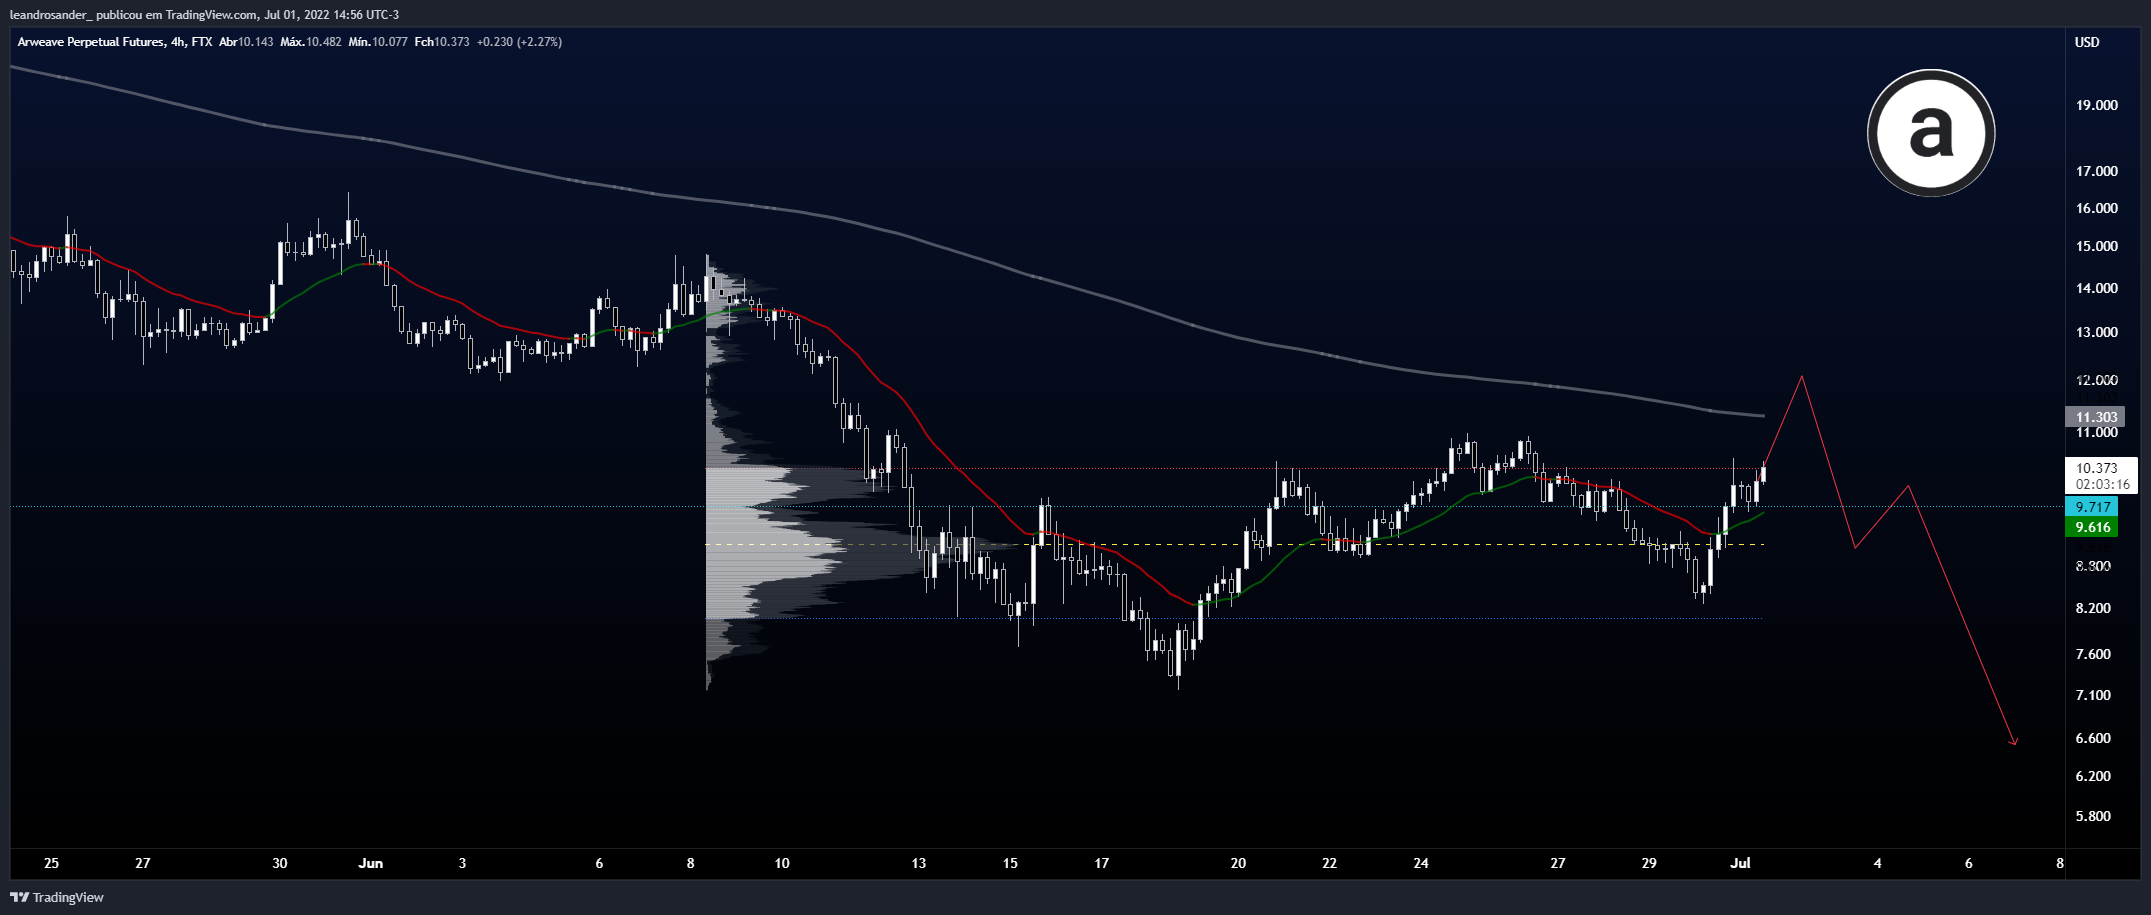Click the 6.200 price axis label

(x=2093, y=776)
